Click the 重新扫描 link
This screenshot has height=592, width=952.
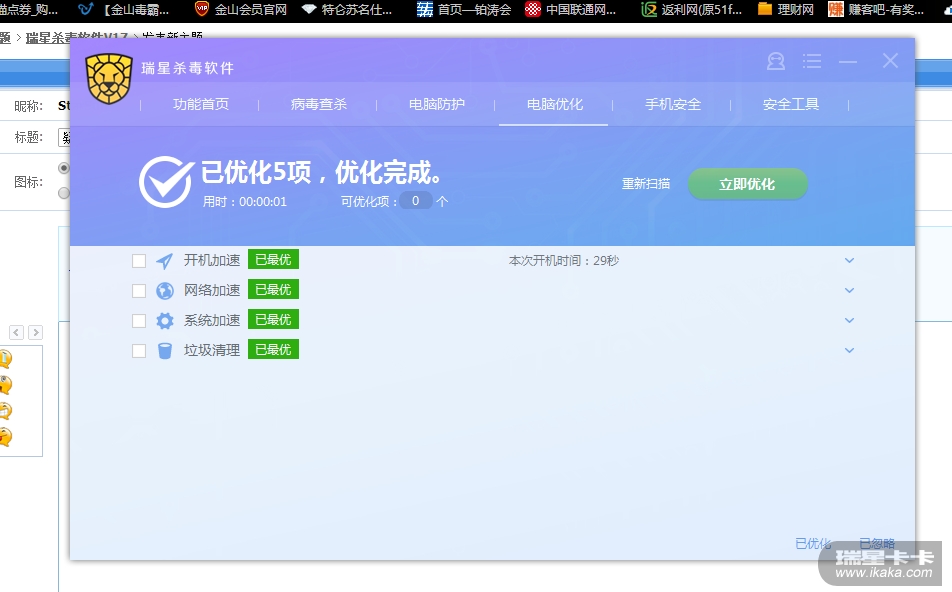click(x=646, y=183)
